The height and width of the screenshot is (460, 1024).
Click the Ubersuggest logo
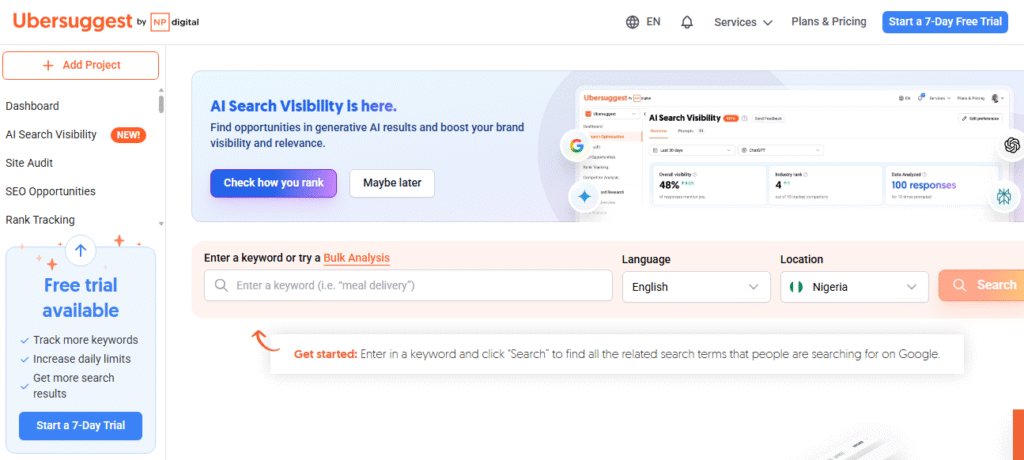[72, 22]
